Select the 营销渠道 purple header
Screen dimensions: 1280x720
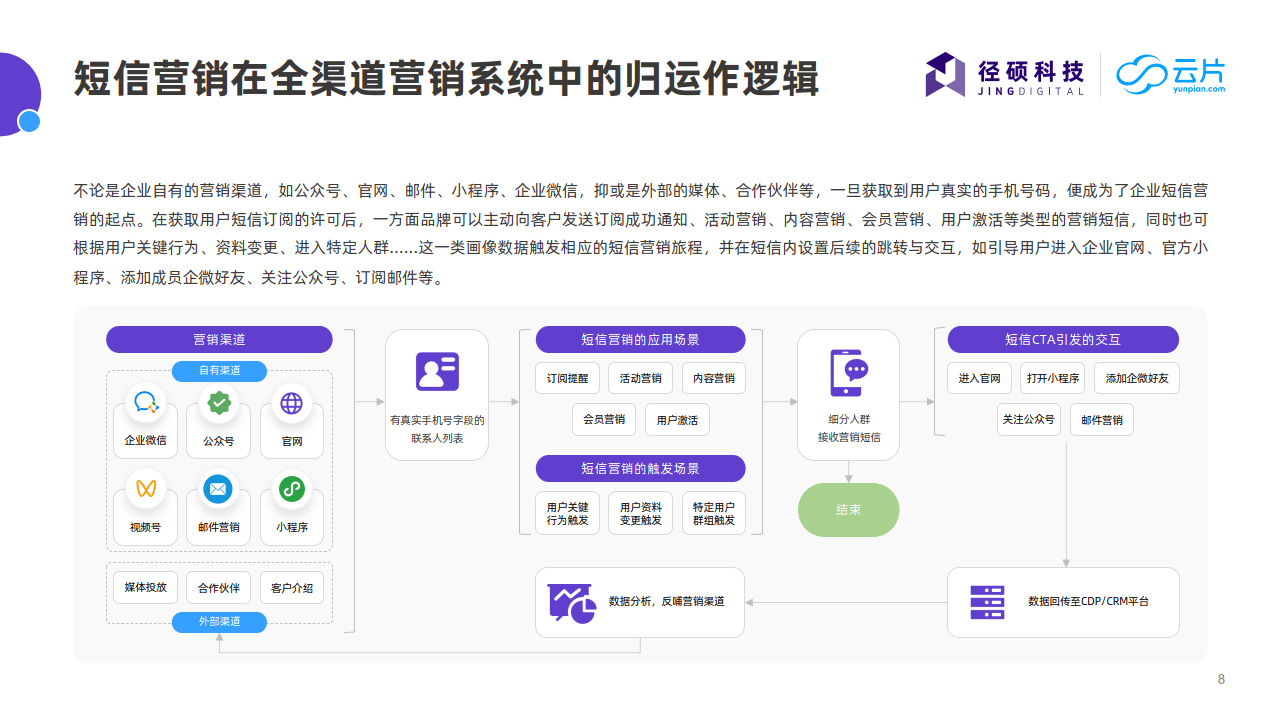(x=219, y=340)
